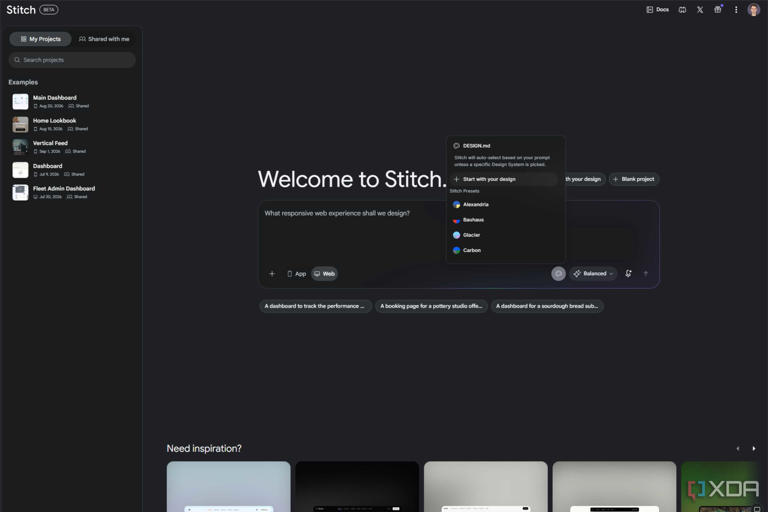Use suggestion 'A booking page for a pottery studio'
This screenshot has width=768, height=512.
point(431,306)
